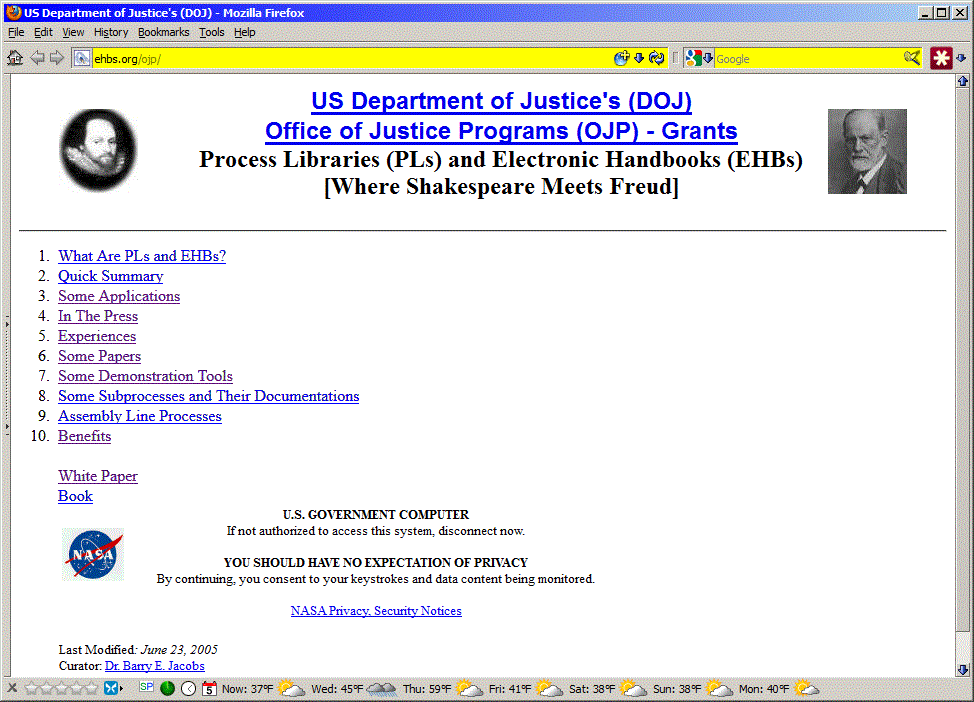Follow the Office of Justice Programs (OJP) - Grants link
Screen dimensions: 974x702
click(501, 131)
